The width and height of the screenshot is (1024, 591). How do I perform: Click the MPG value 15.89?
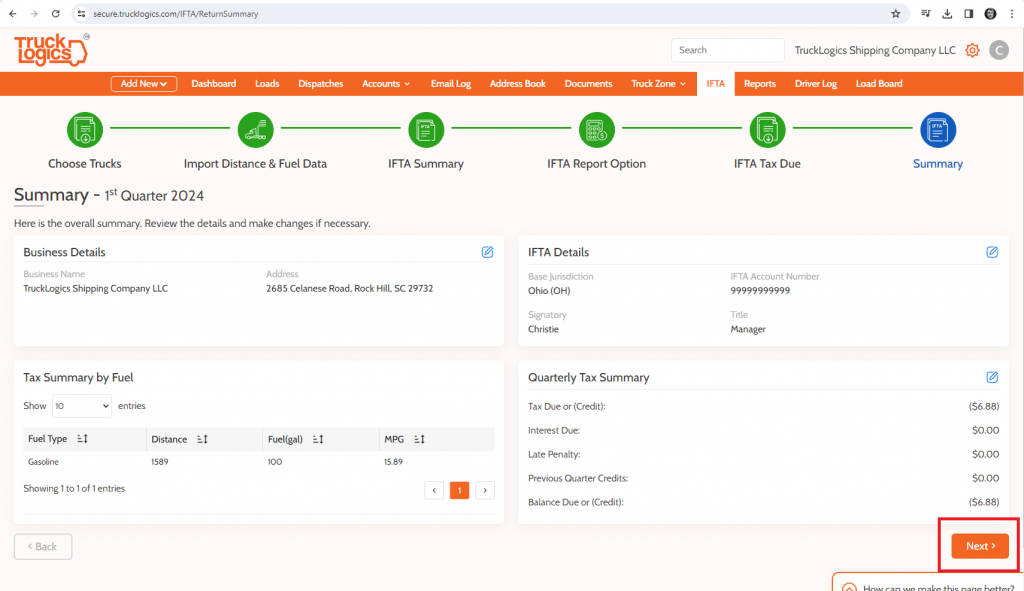coord(393,462)
